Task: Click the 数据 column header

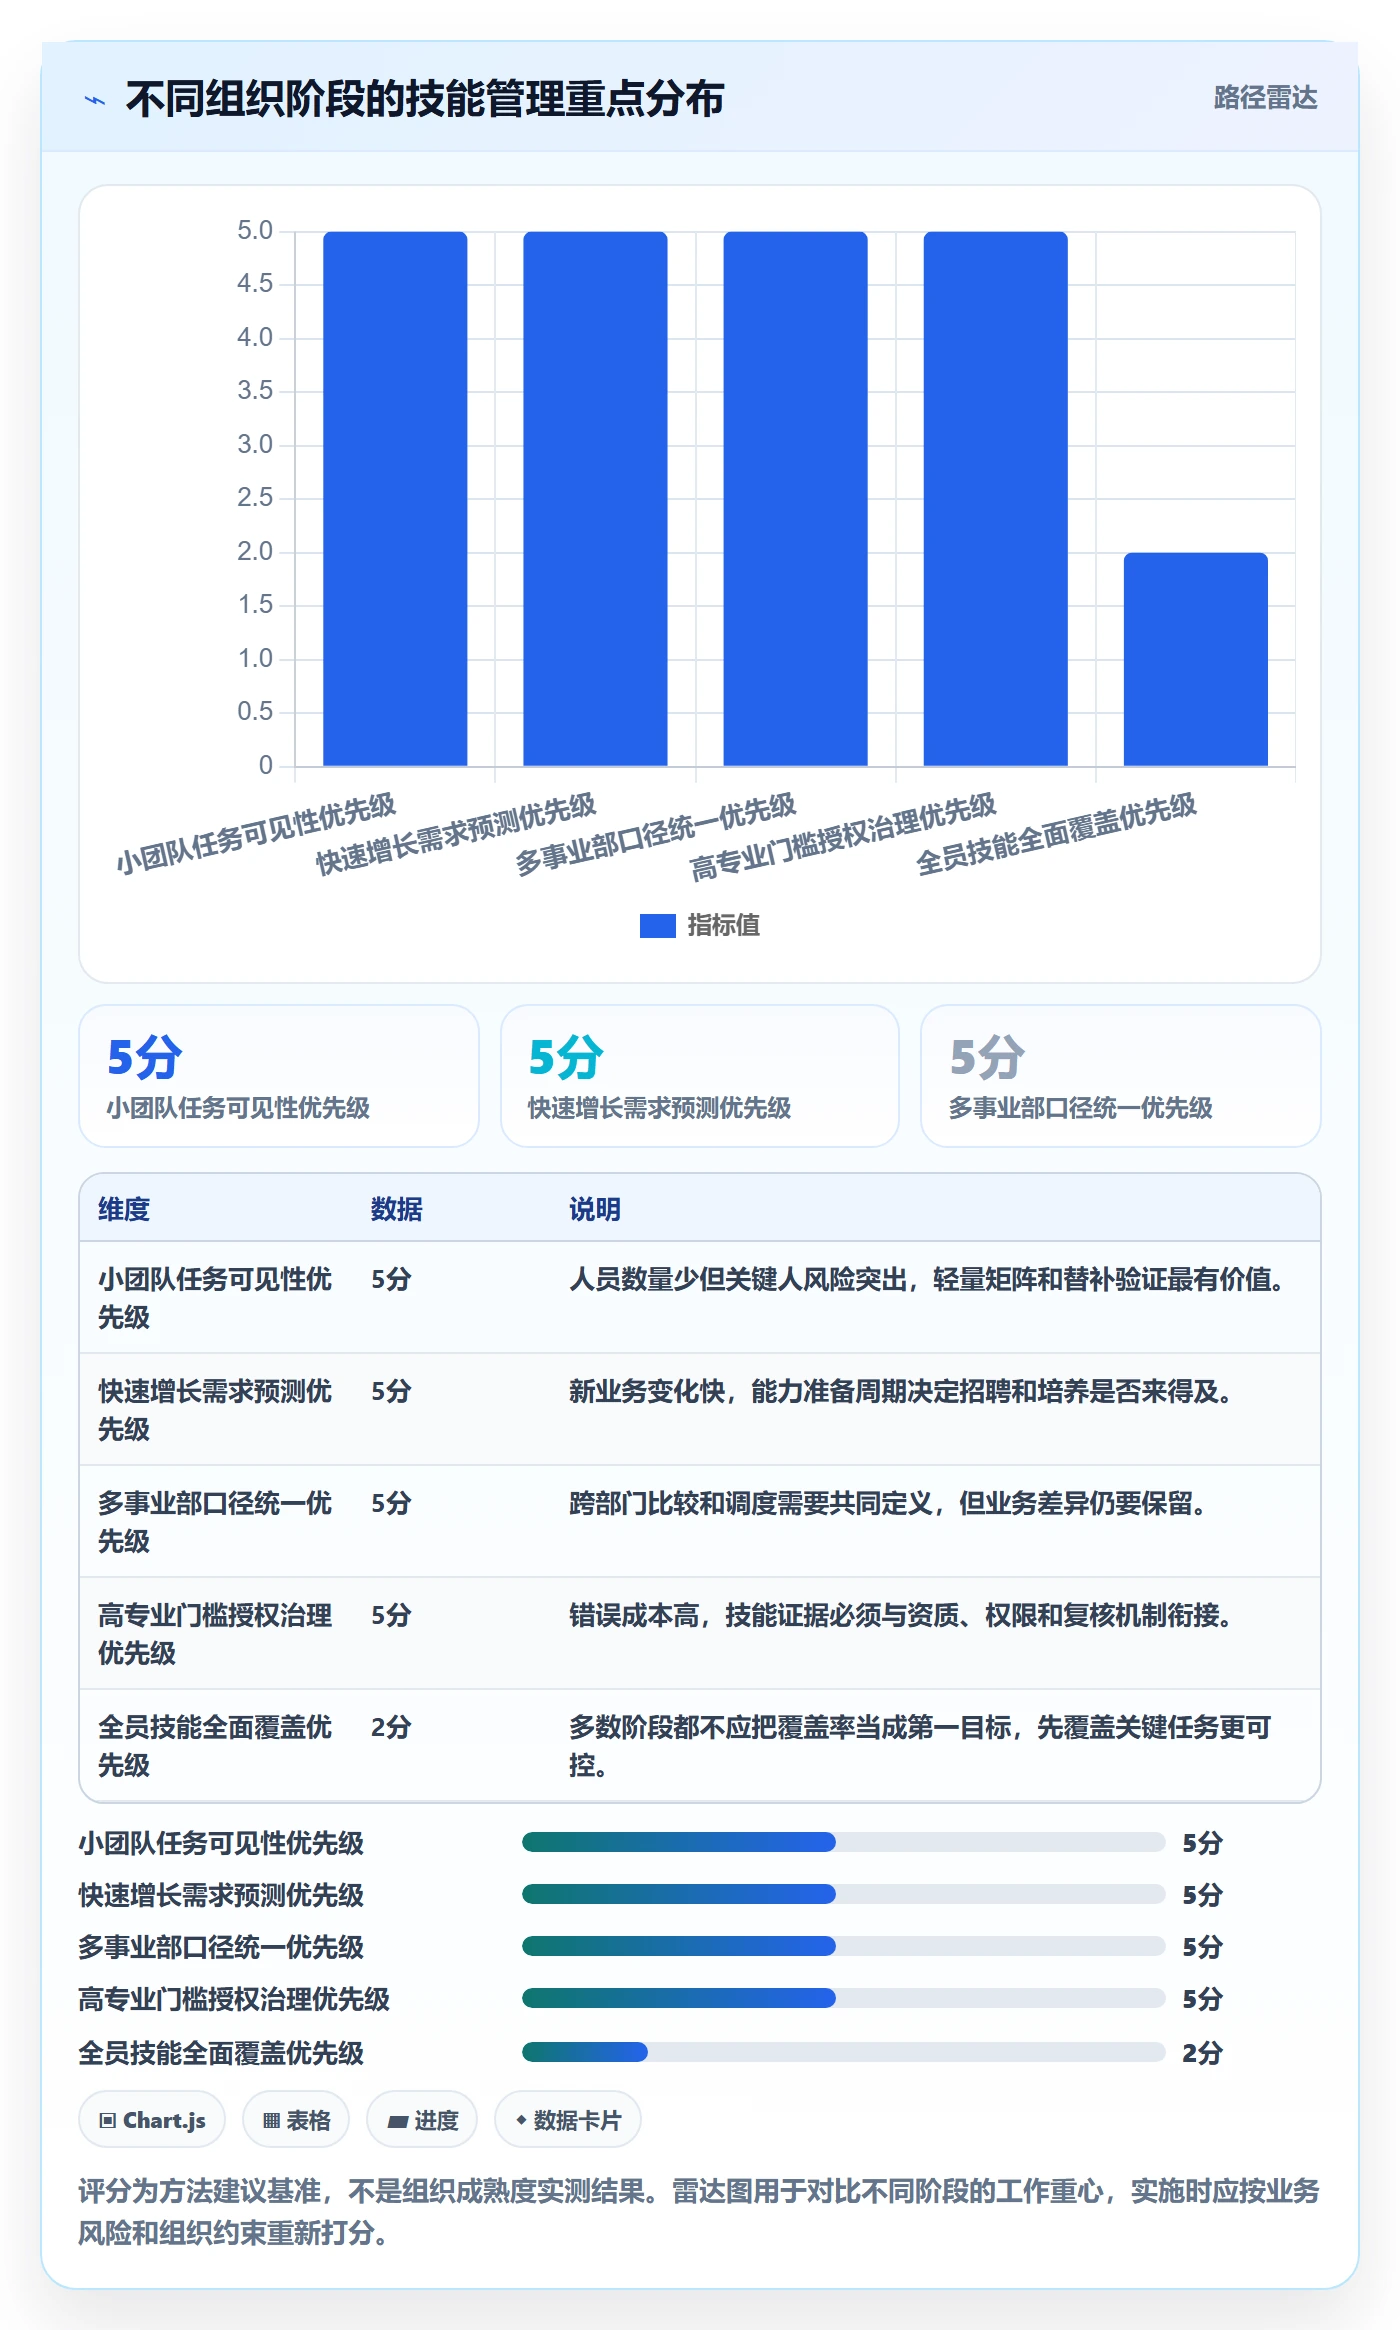Action: pyautogui.click(x=397, y=1209)
